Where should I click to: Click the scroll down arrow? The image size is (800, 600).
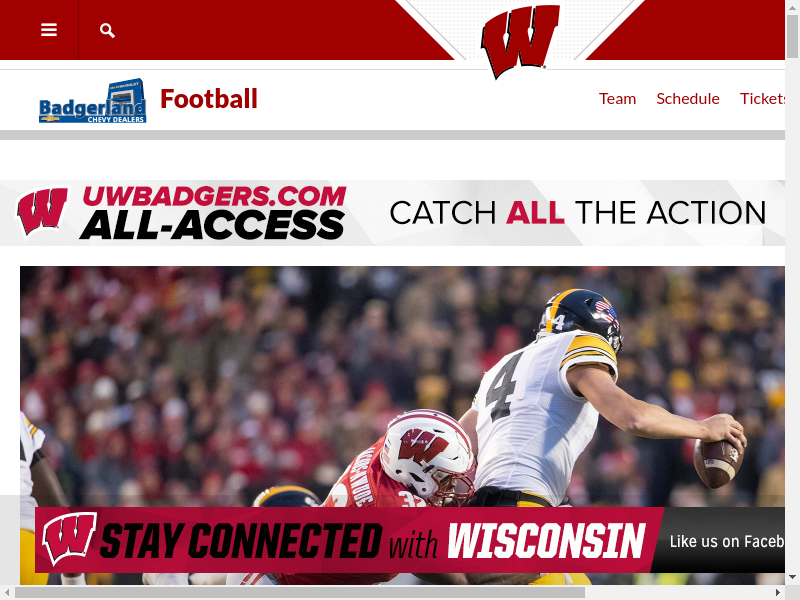pos(792,577)
